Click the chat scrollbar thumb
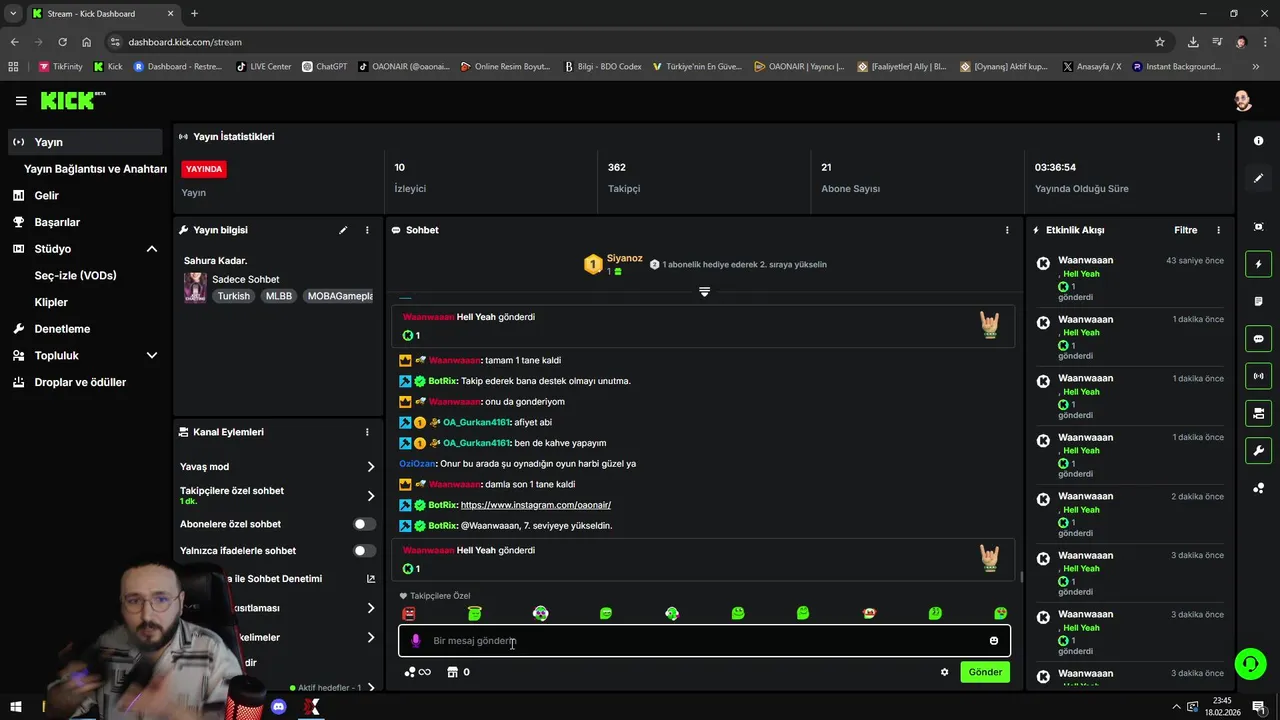 click(1020, 575)
